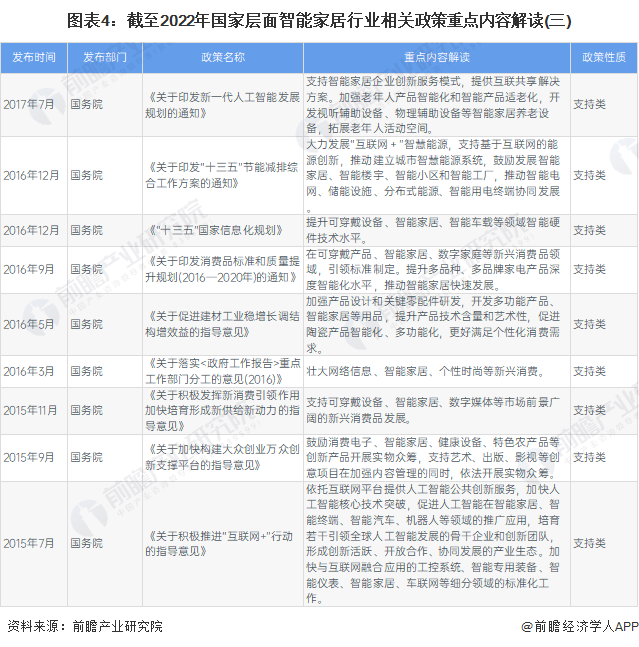Select the '发布时间' column header

pyautogui.click(x=34, y=57)
